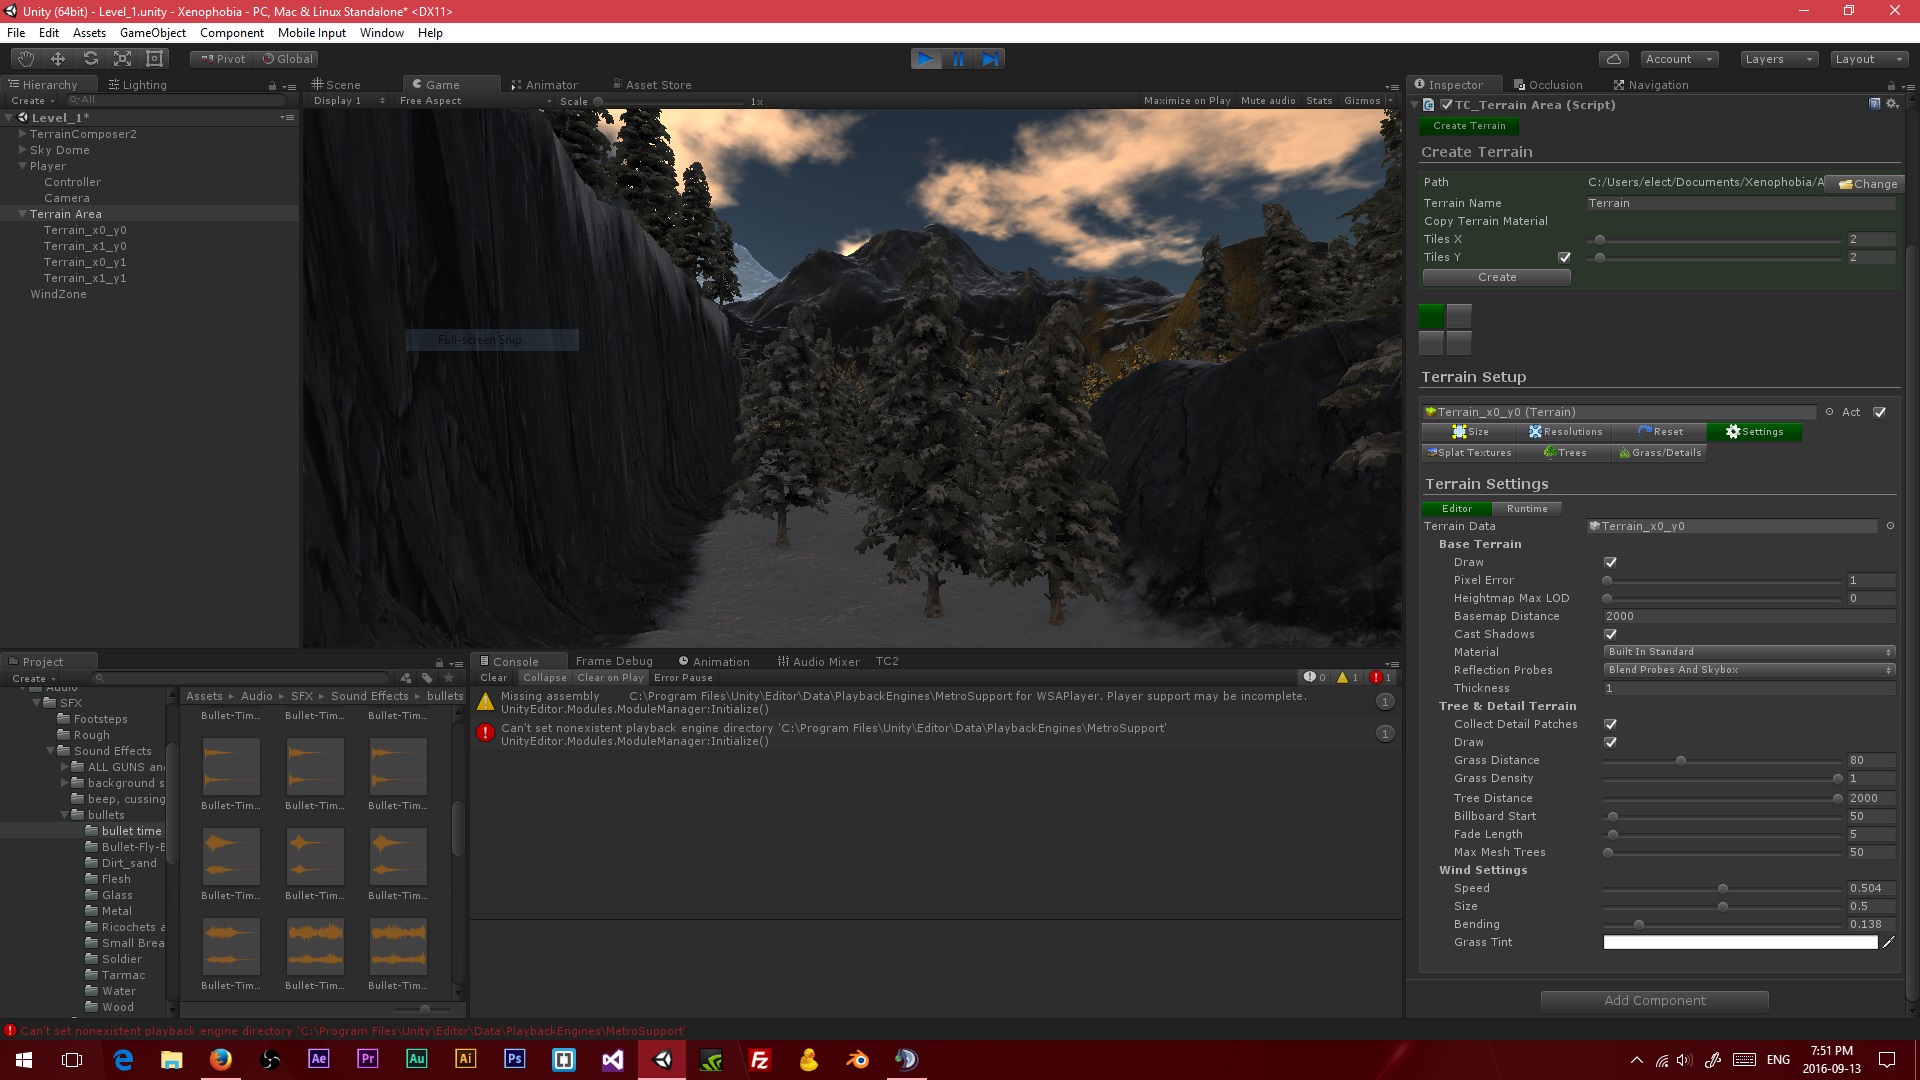The width and height of the screenshot is (1920, 1080).
Task: Open the GameObject menu
Action: pyautogui.click(x=153, y=33)
